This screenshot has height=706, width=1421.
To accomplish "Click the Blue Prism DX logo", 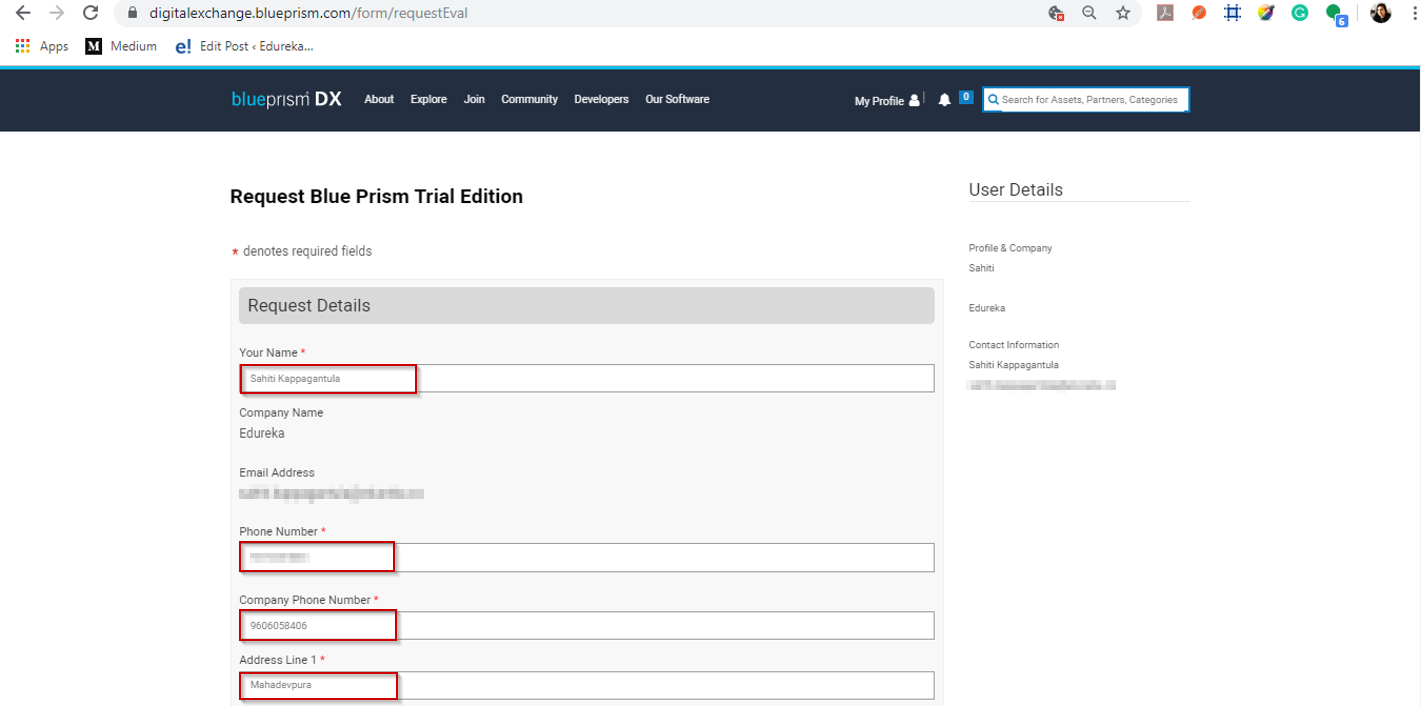I will click(x=286, y=99).
